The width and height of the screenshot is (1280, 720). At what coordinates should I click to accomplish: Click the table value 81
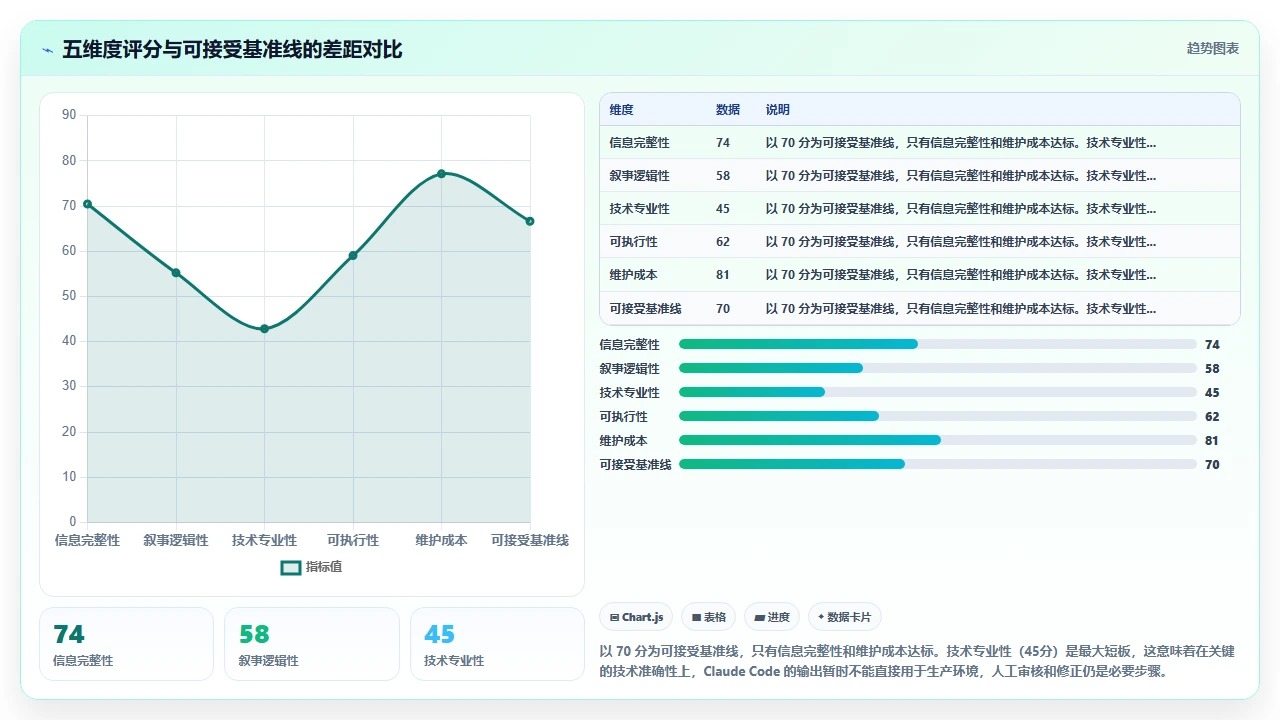click(x=723, y=275)
